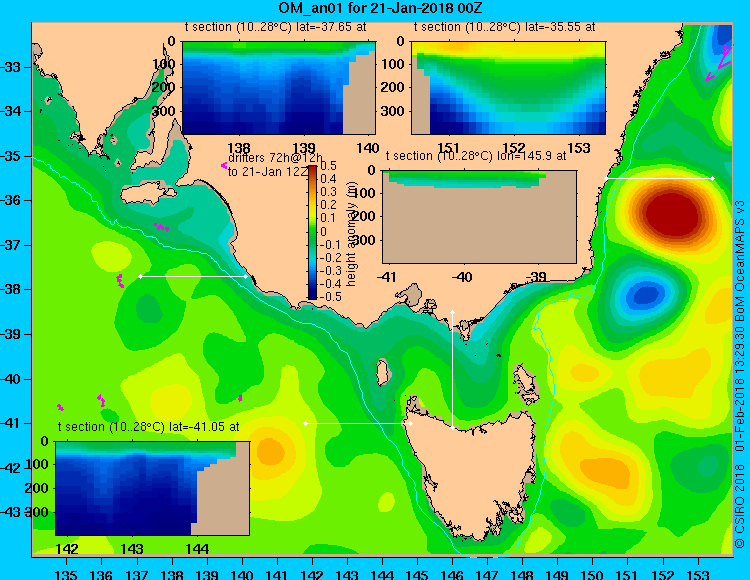750x580 pixels.
Task: Click the magenta drifter arrow in top-right corner
Action: [720, 62]
